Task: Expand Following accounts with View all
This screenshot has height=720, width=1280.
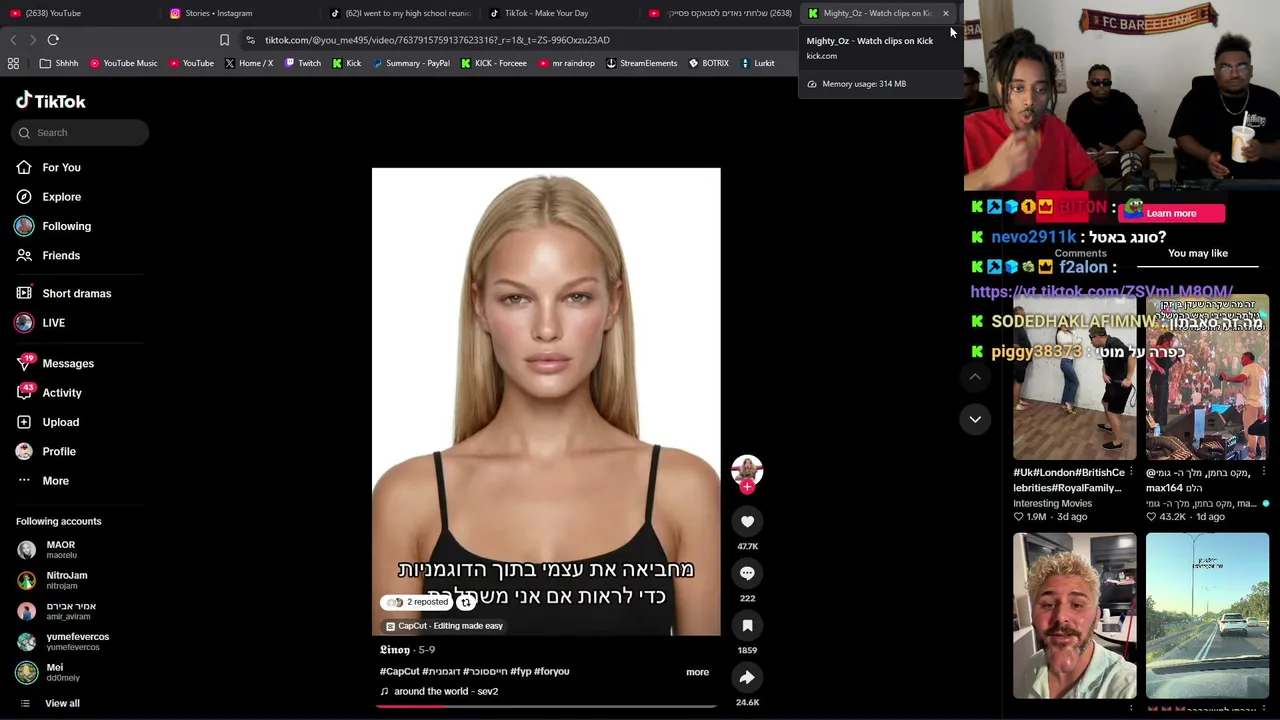Action: pos(62,703)
